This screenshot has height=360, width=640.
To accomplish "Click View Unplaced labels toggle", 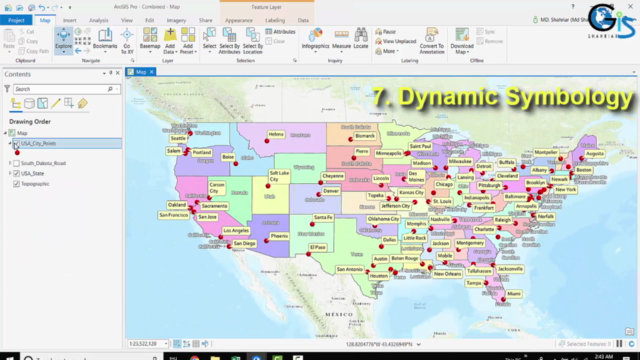I will tap(396, 41).
